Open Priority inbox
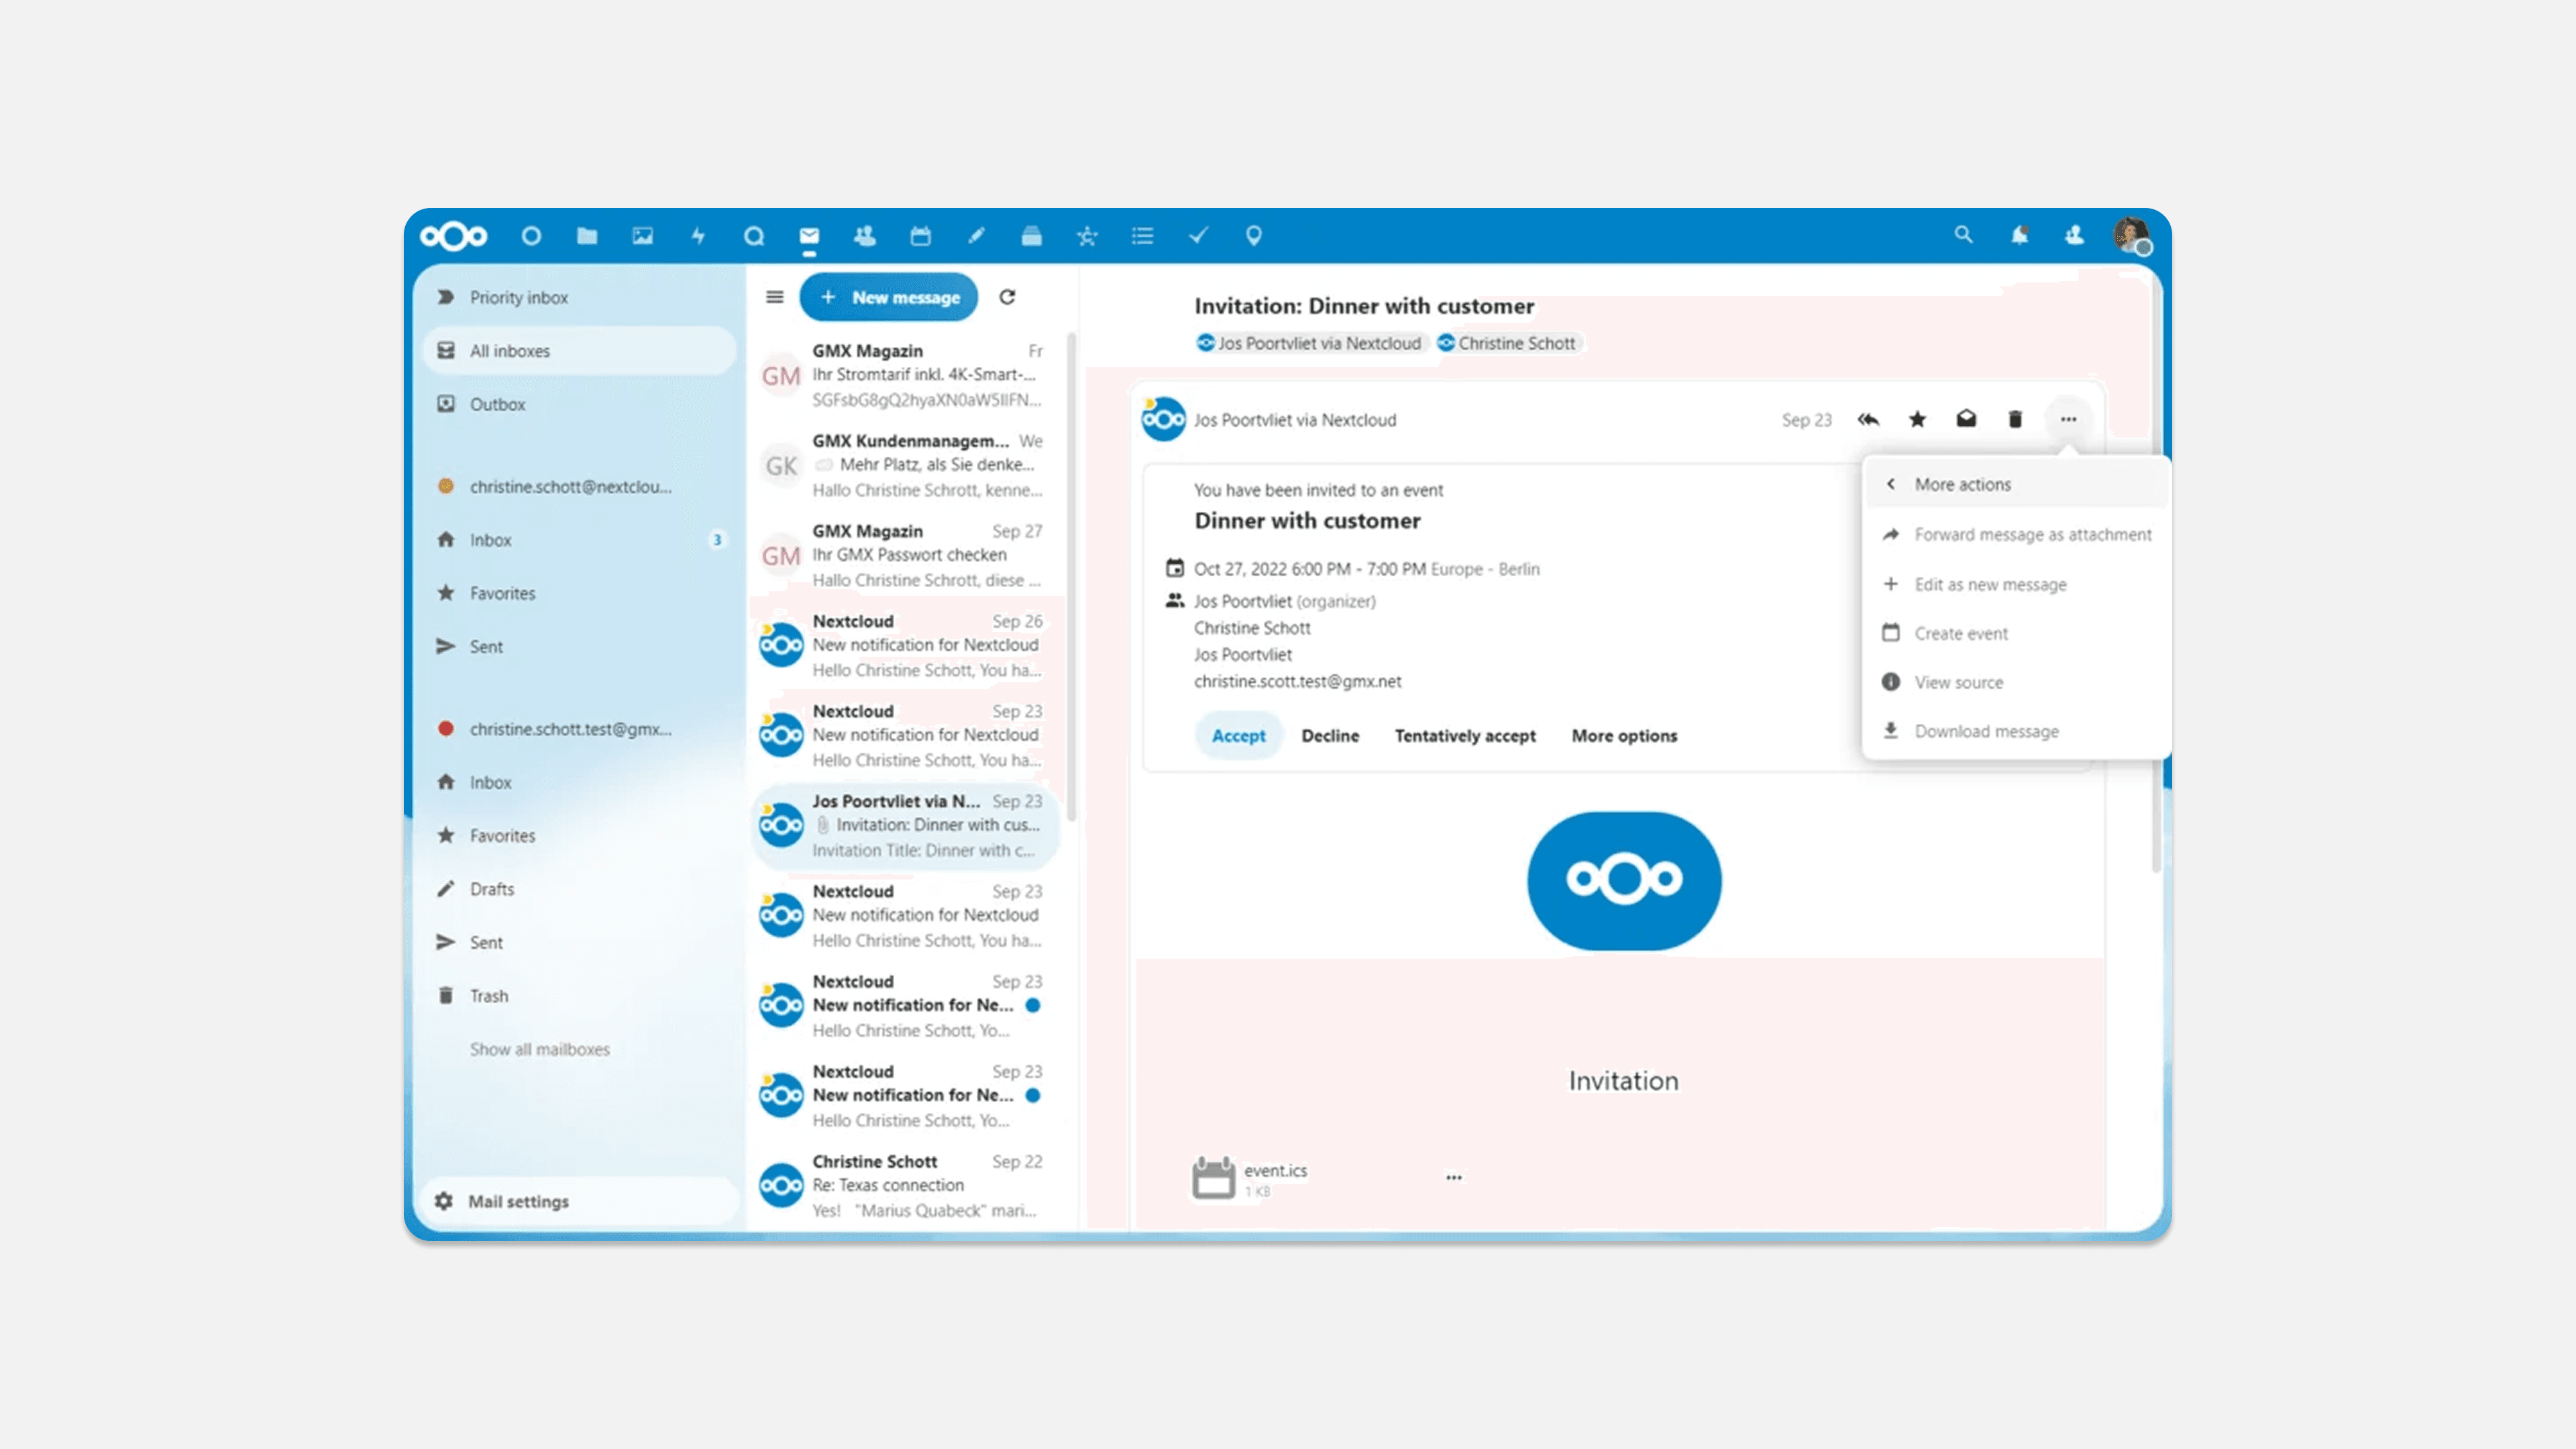The image size is (2576, 1449). [x=580, y=297]
